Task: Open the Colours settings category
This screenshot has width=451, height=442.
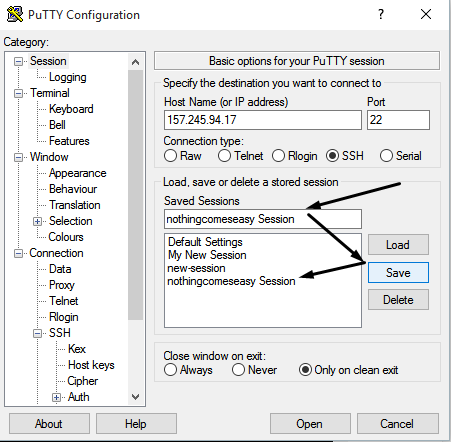Action: tap(66, 237)
